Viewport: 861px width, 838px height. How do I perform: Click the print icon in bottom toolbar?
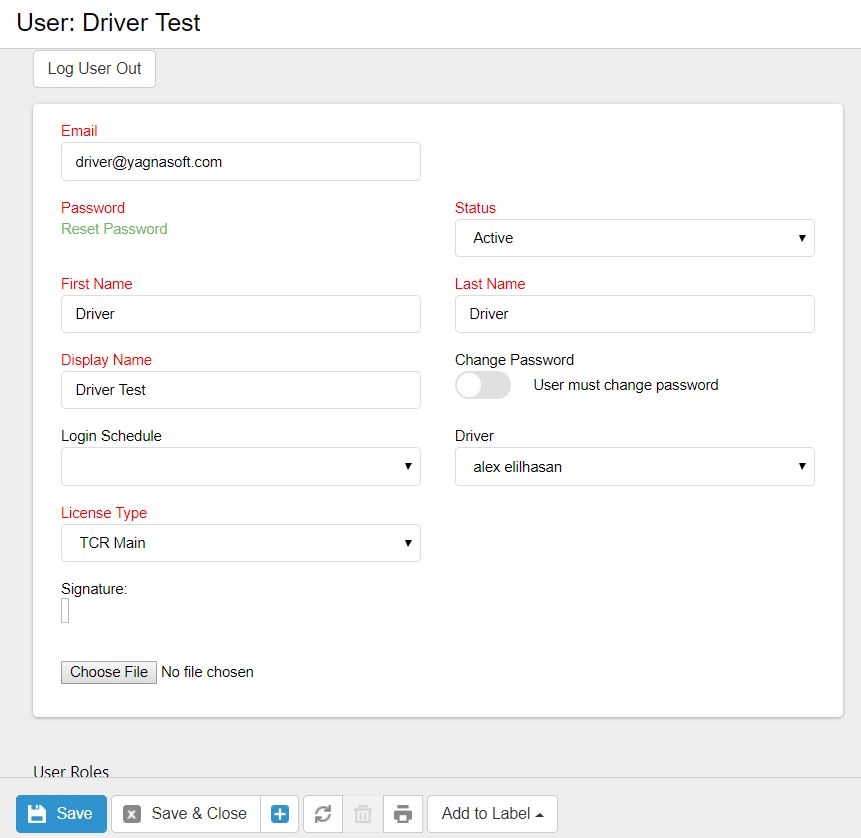click(402, 814)
